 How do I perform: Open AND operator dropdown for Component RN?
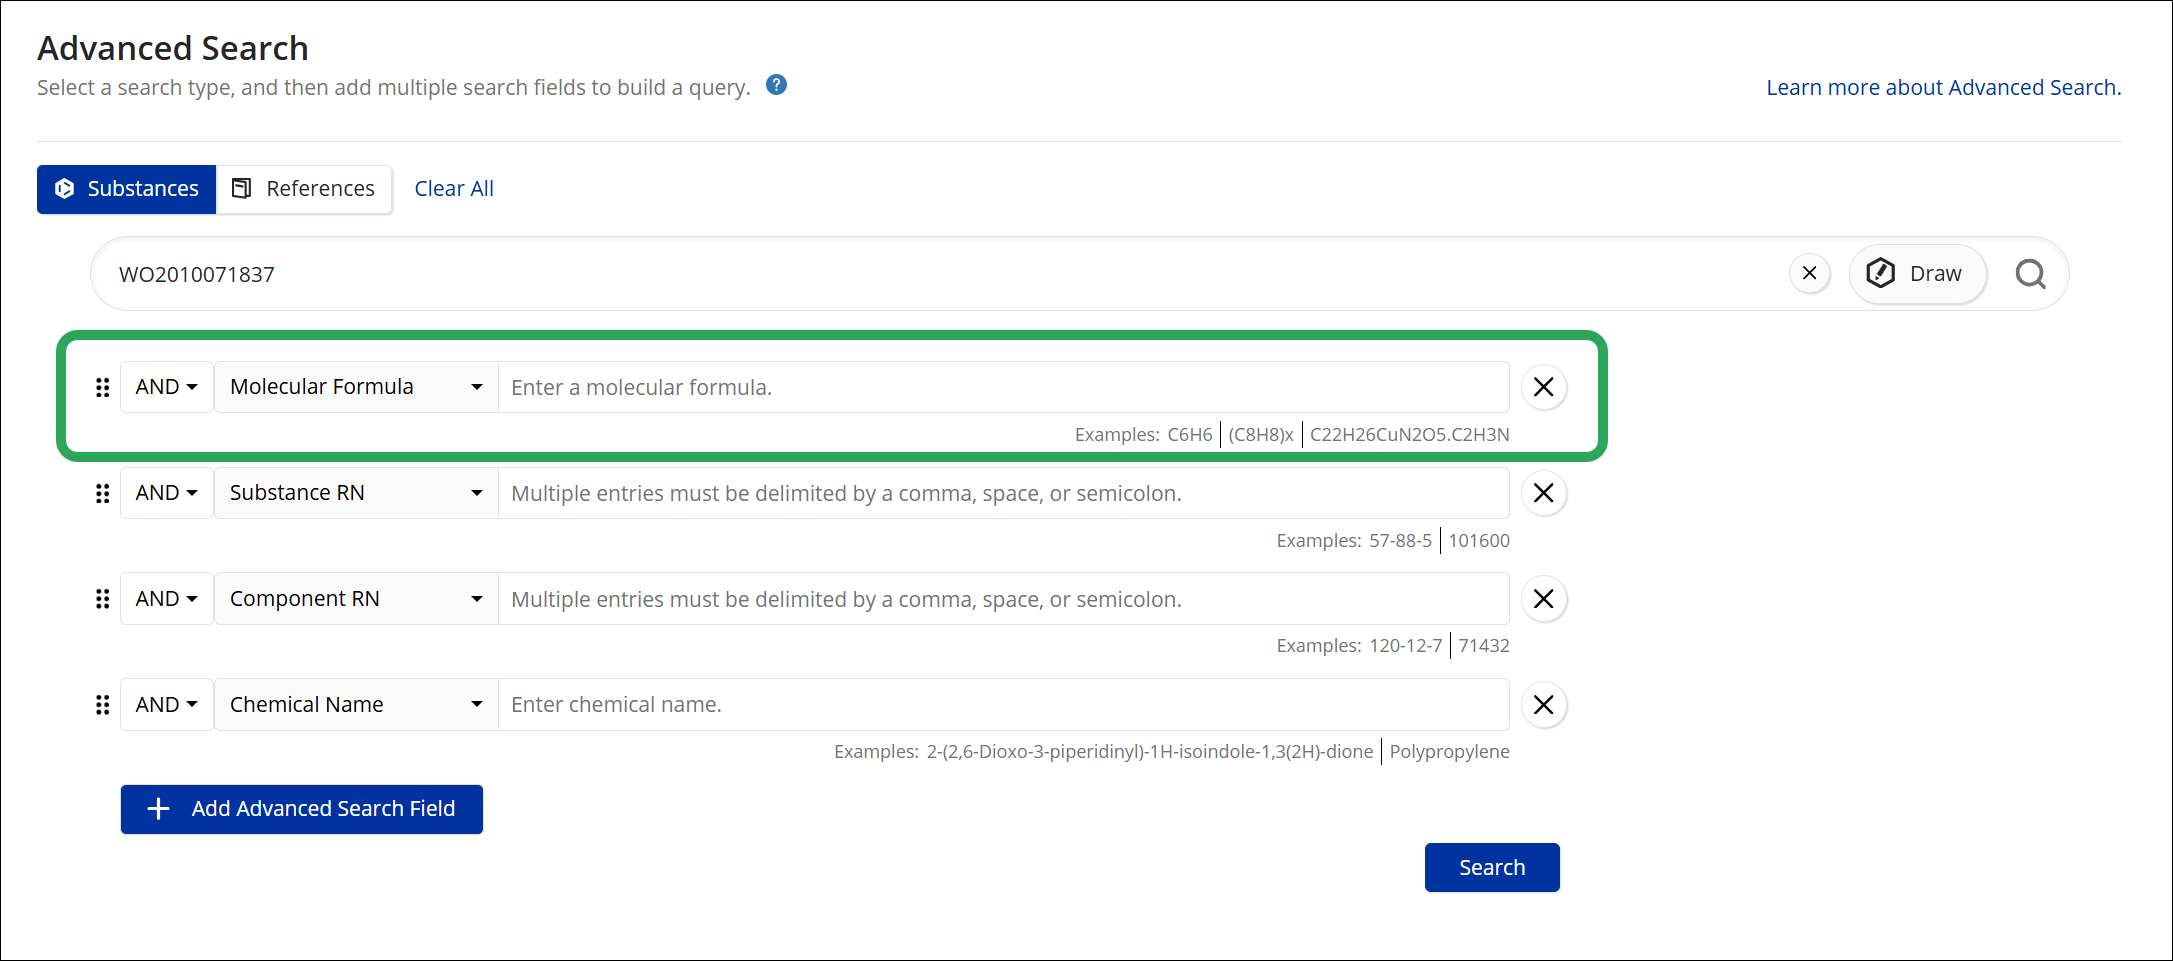pos(167,599)
